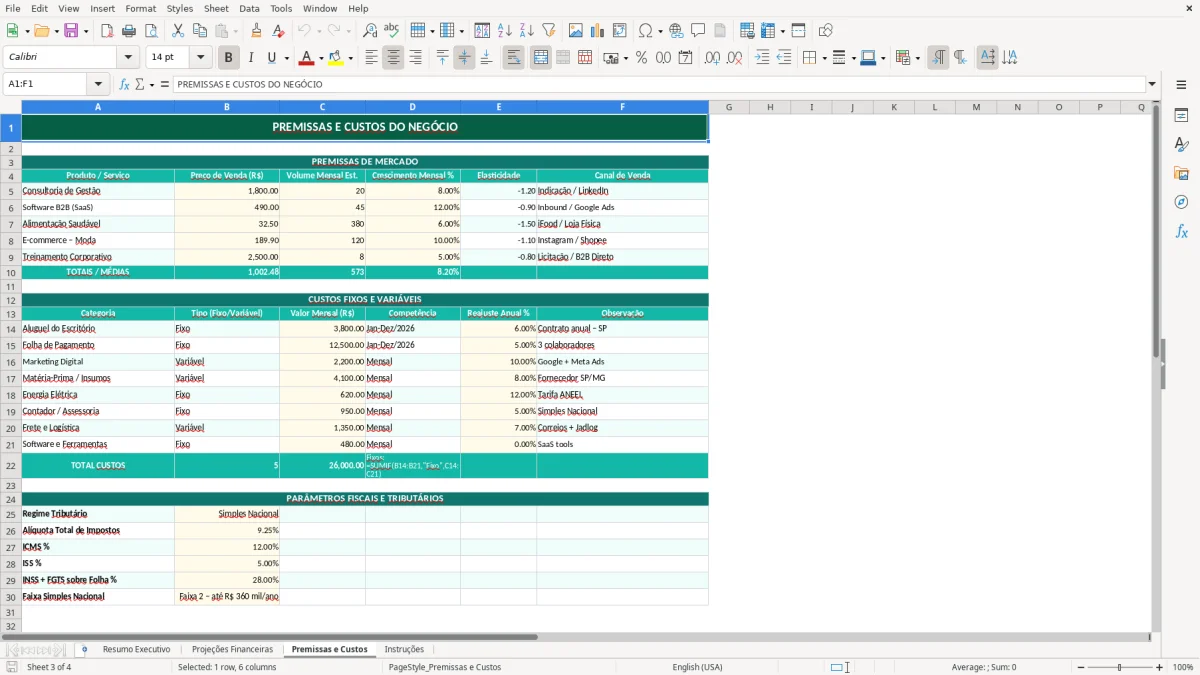Open the Font Name dropdown arrow
This screenshot has width=1200, height=675.
click(x=127, y=58)
